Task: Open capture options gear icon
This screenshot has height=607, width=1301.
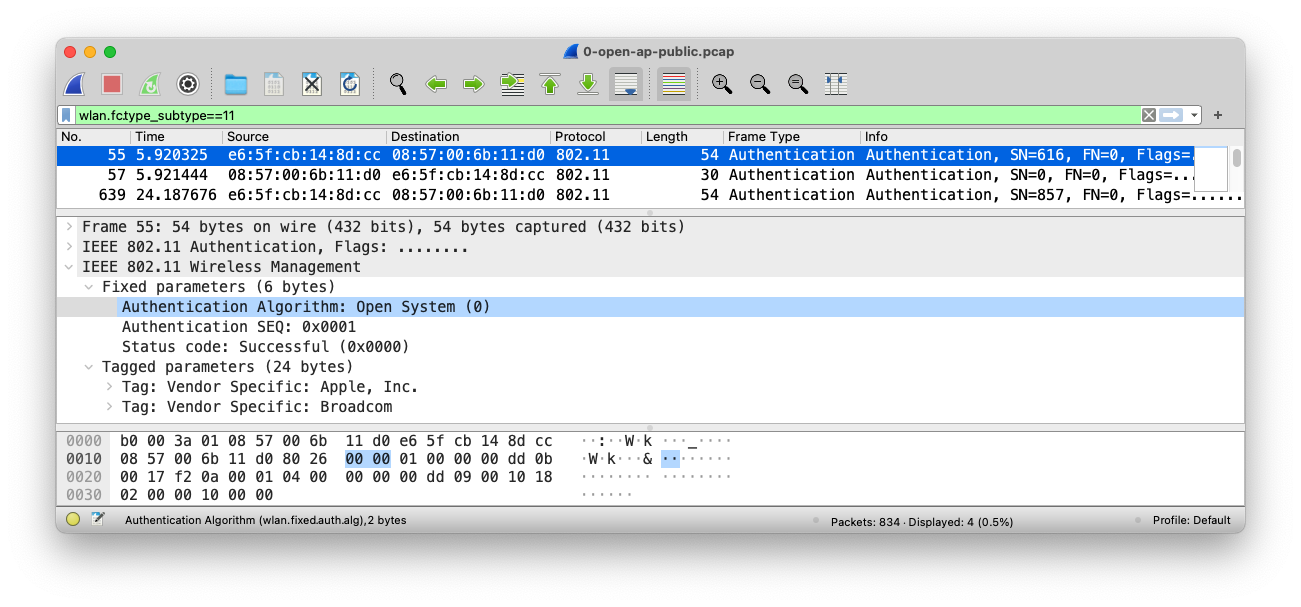Action: tap(188, 84)
